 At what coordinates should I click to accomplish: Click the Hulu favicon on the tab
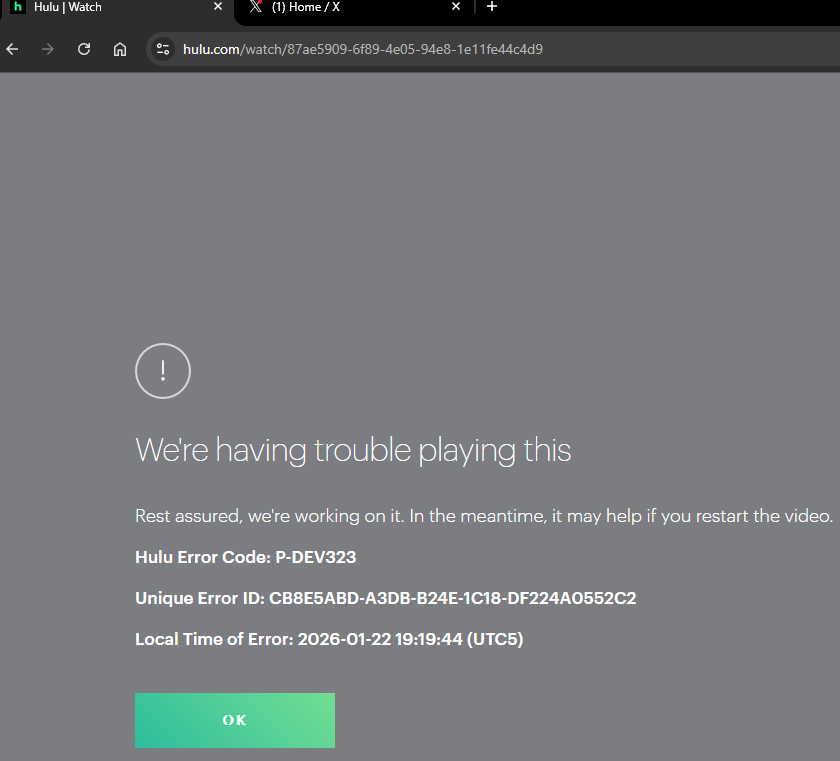pyautogui.click(x=18, y=7)
